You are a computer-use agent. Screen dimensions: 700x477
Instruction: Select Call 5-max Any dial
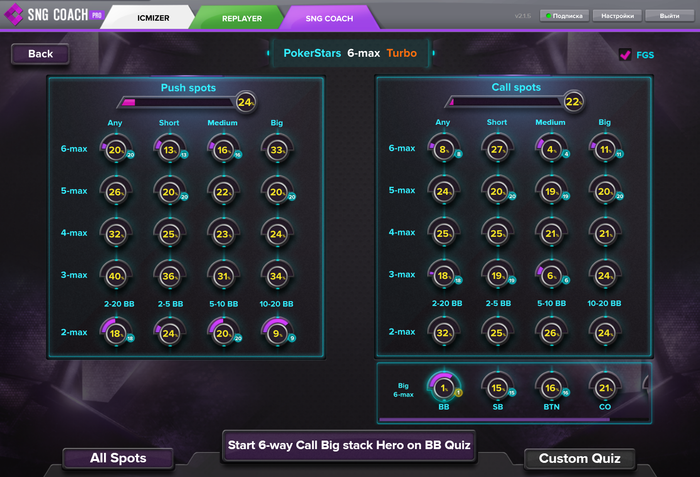[444, 192]
